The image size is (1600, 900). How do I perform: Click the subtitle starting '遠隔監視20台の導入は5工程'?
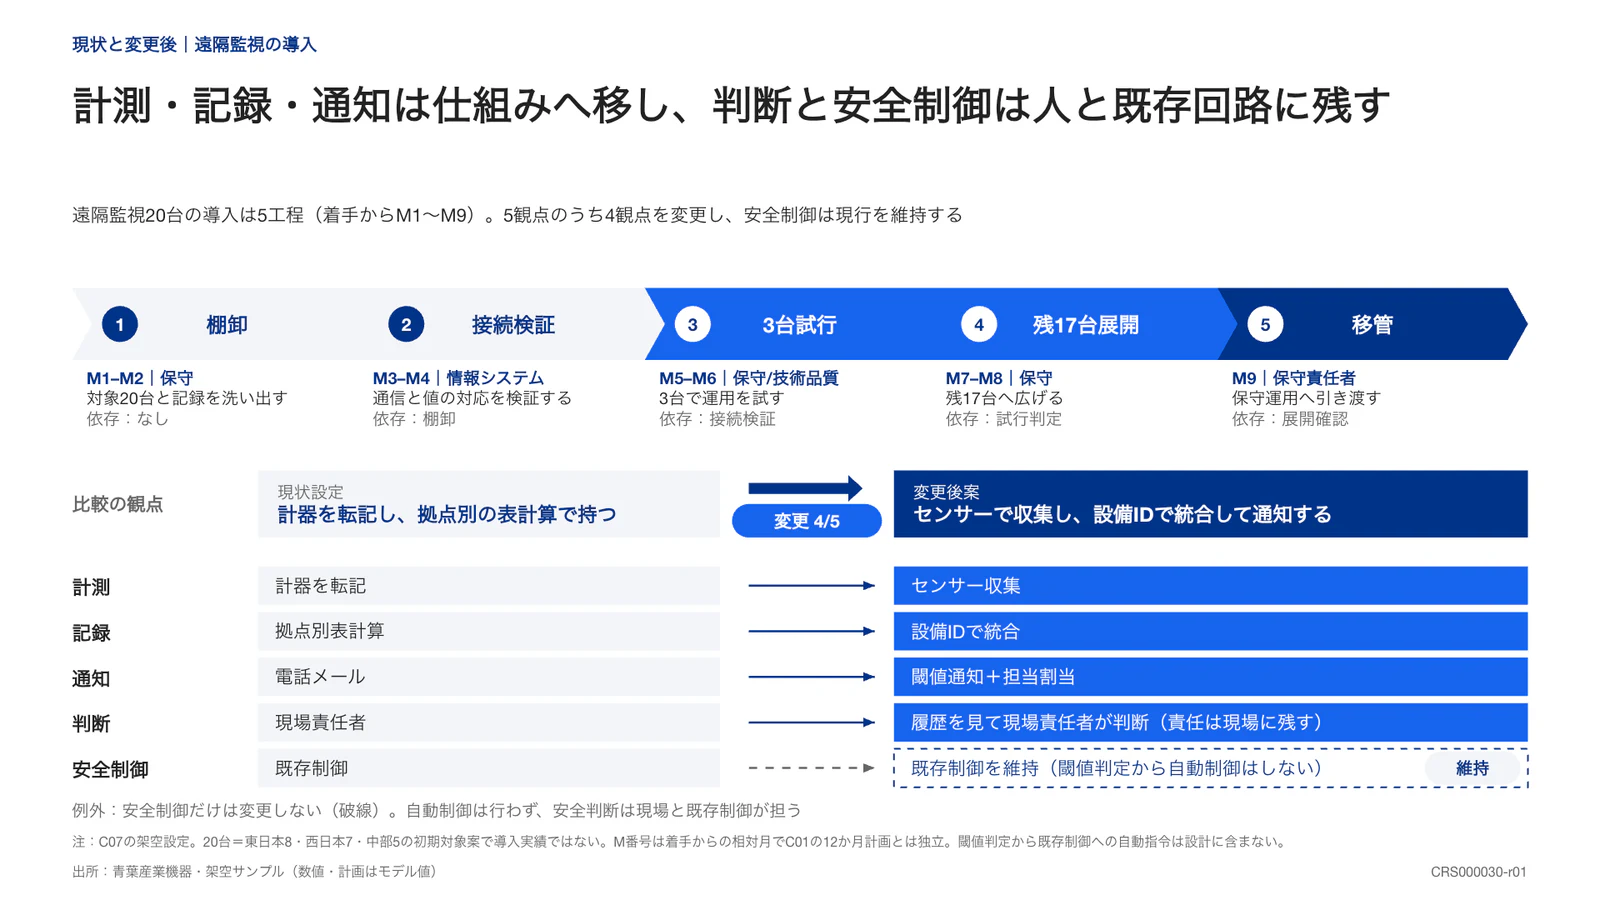(x=517, y=215)
